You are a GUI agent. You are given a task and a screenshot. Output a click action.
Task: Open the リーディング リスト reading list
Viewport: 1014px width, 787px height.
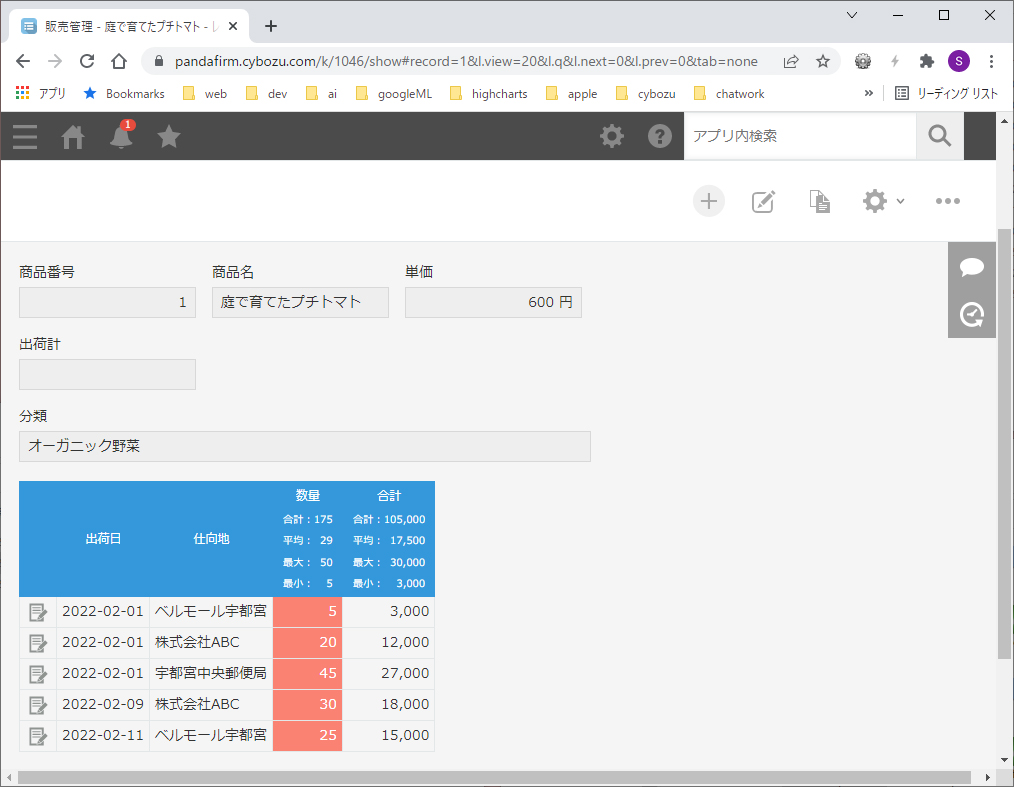pos(946,94)
